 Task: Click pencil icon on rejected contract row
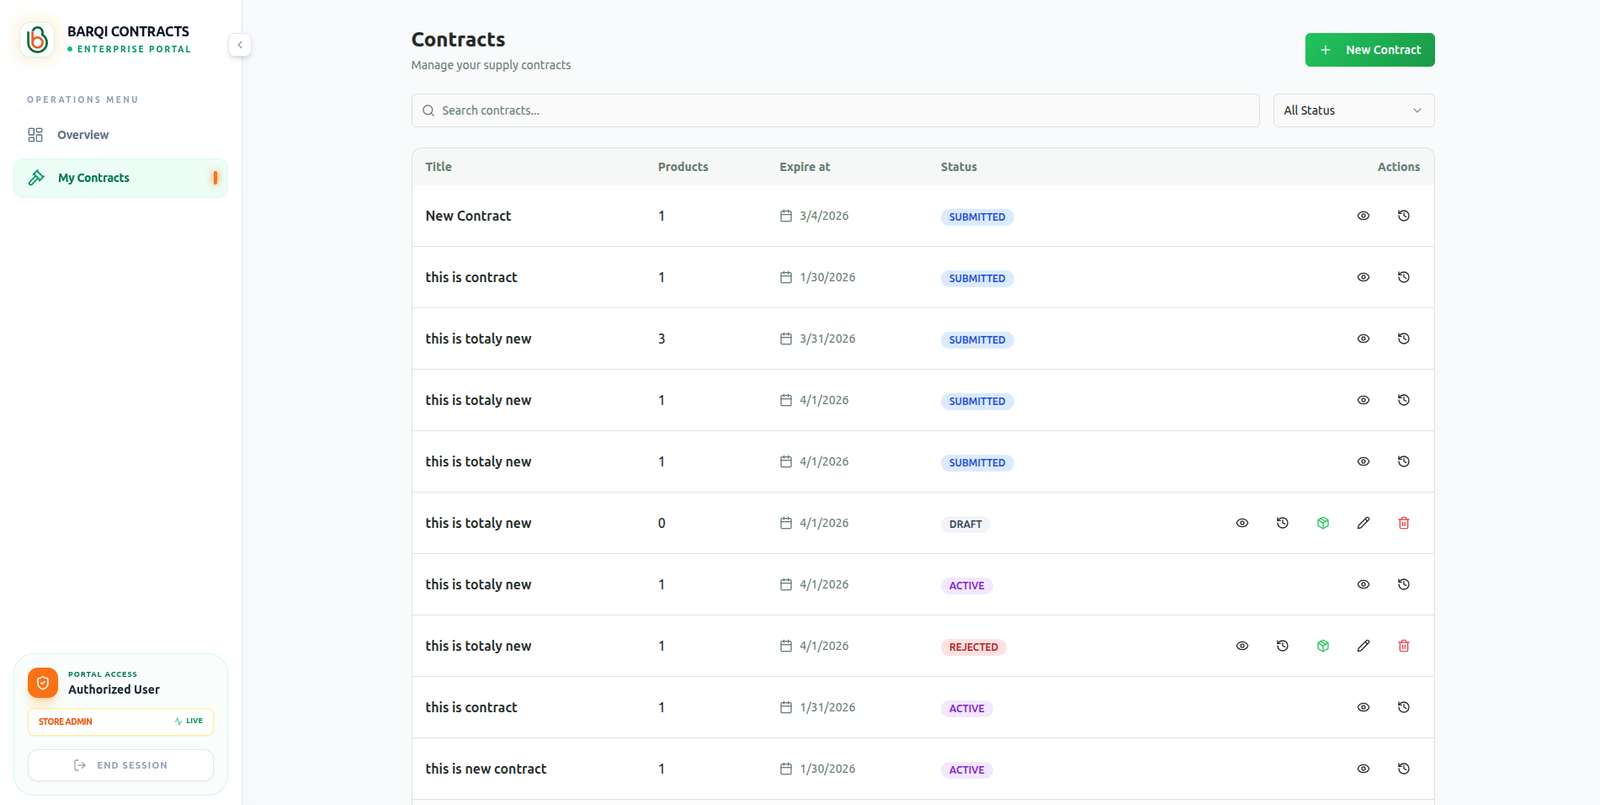click(1363, 646)
